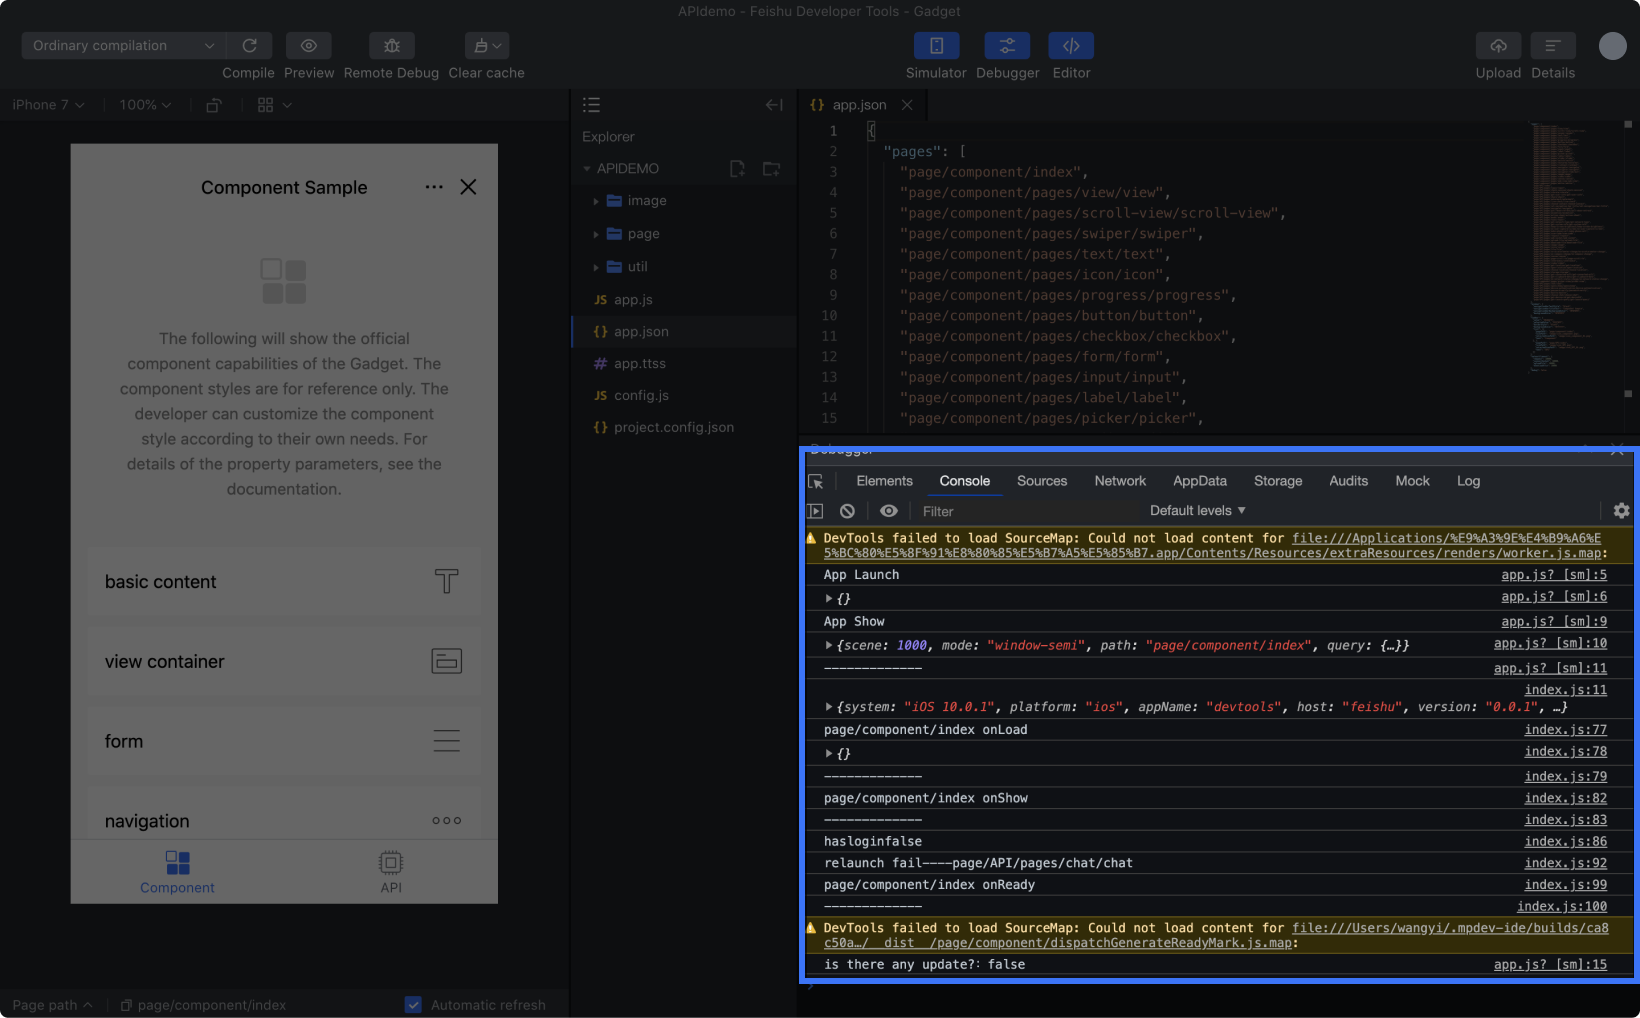
Task: Switch to the Component tab
Action: tap(177, 872)
